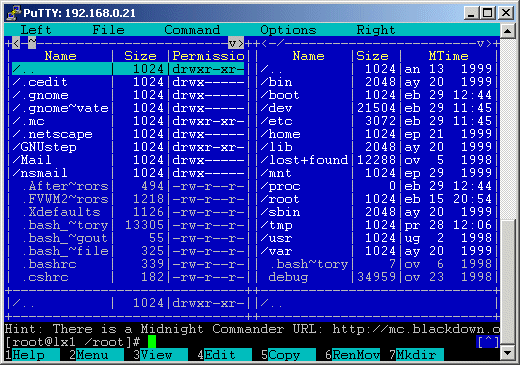
Task: Click left panel history list v button
Action: coord(232,43)
